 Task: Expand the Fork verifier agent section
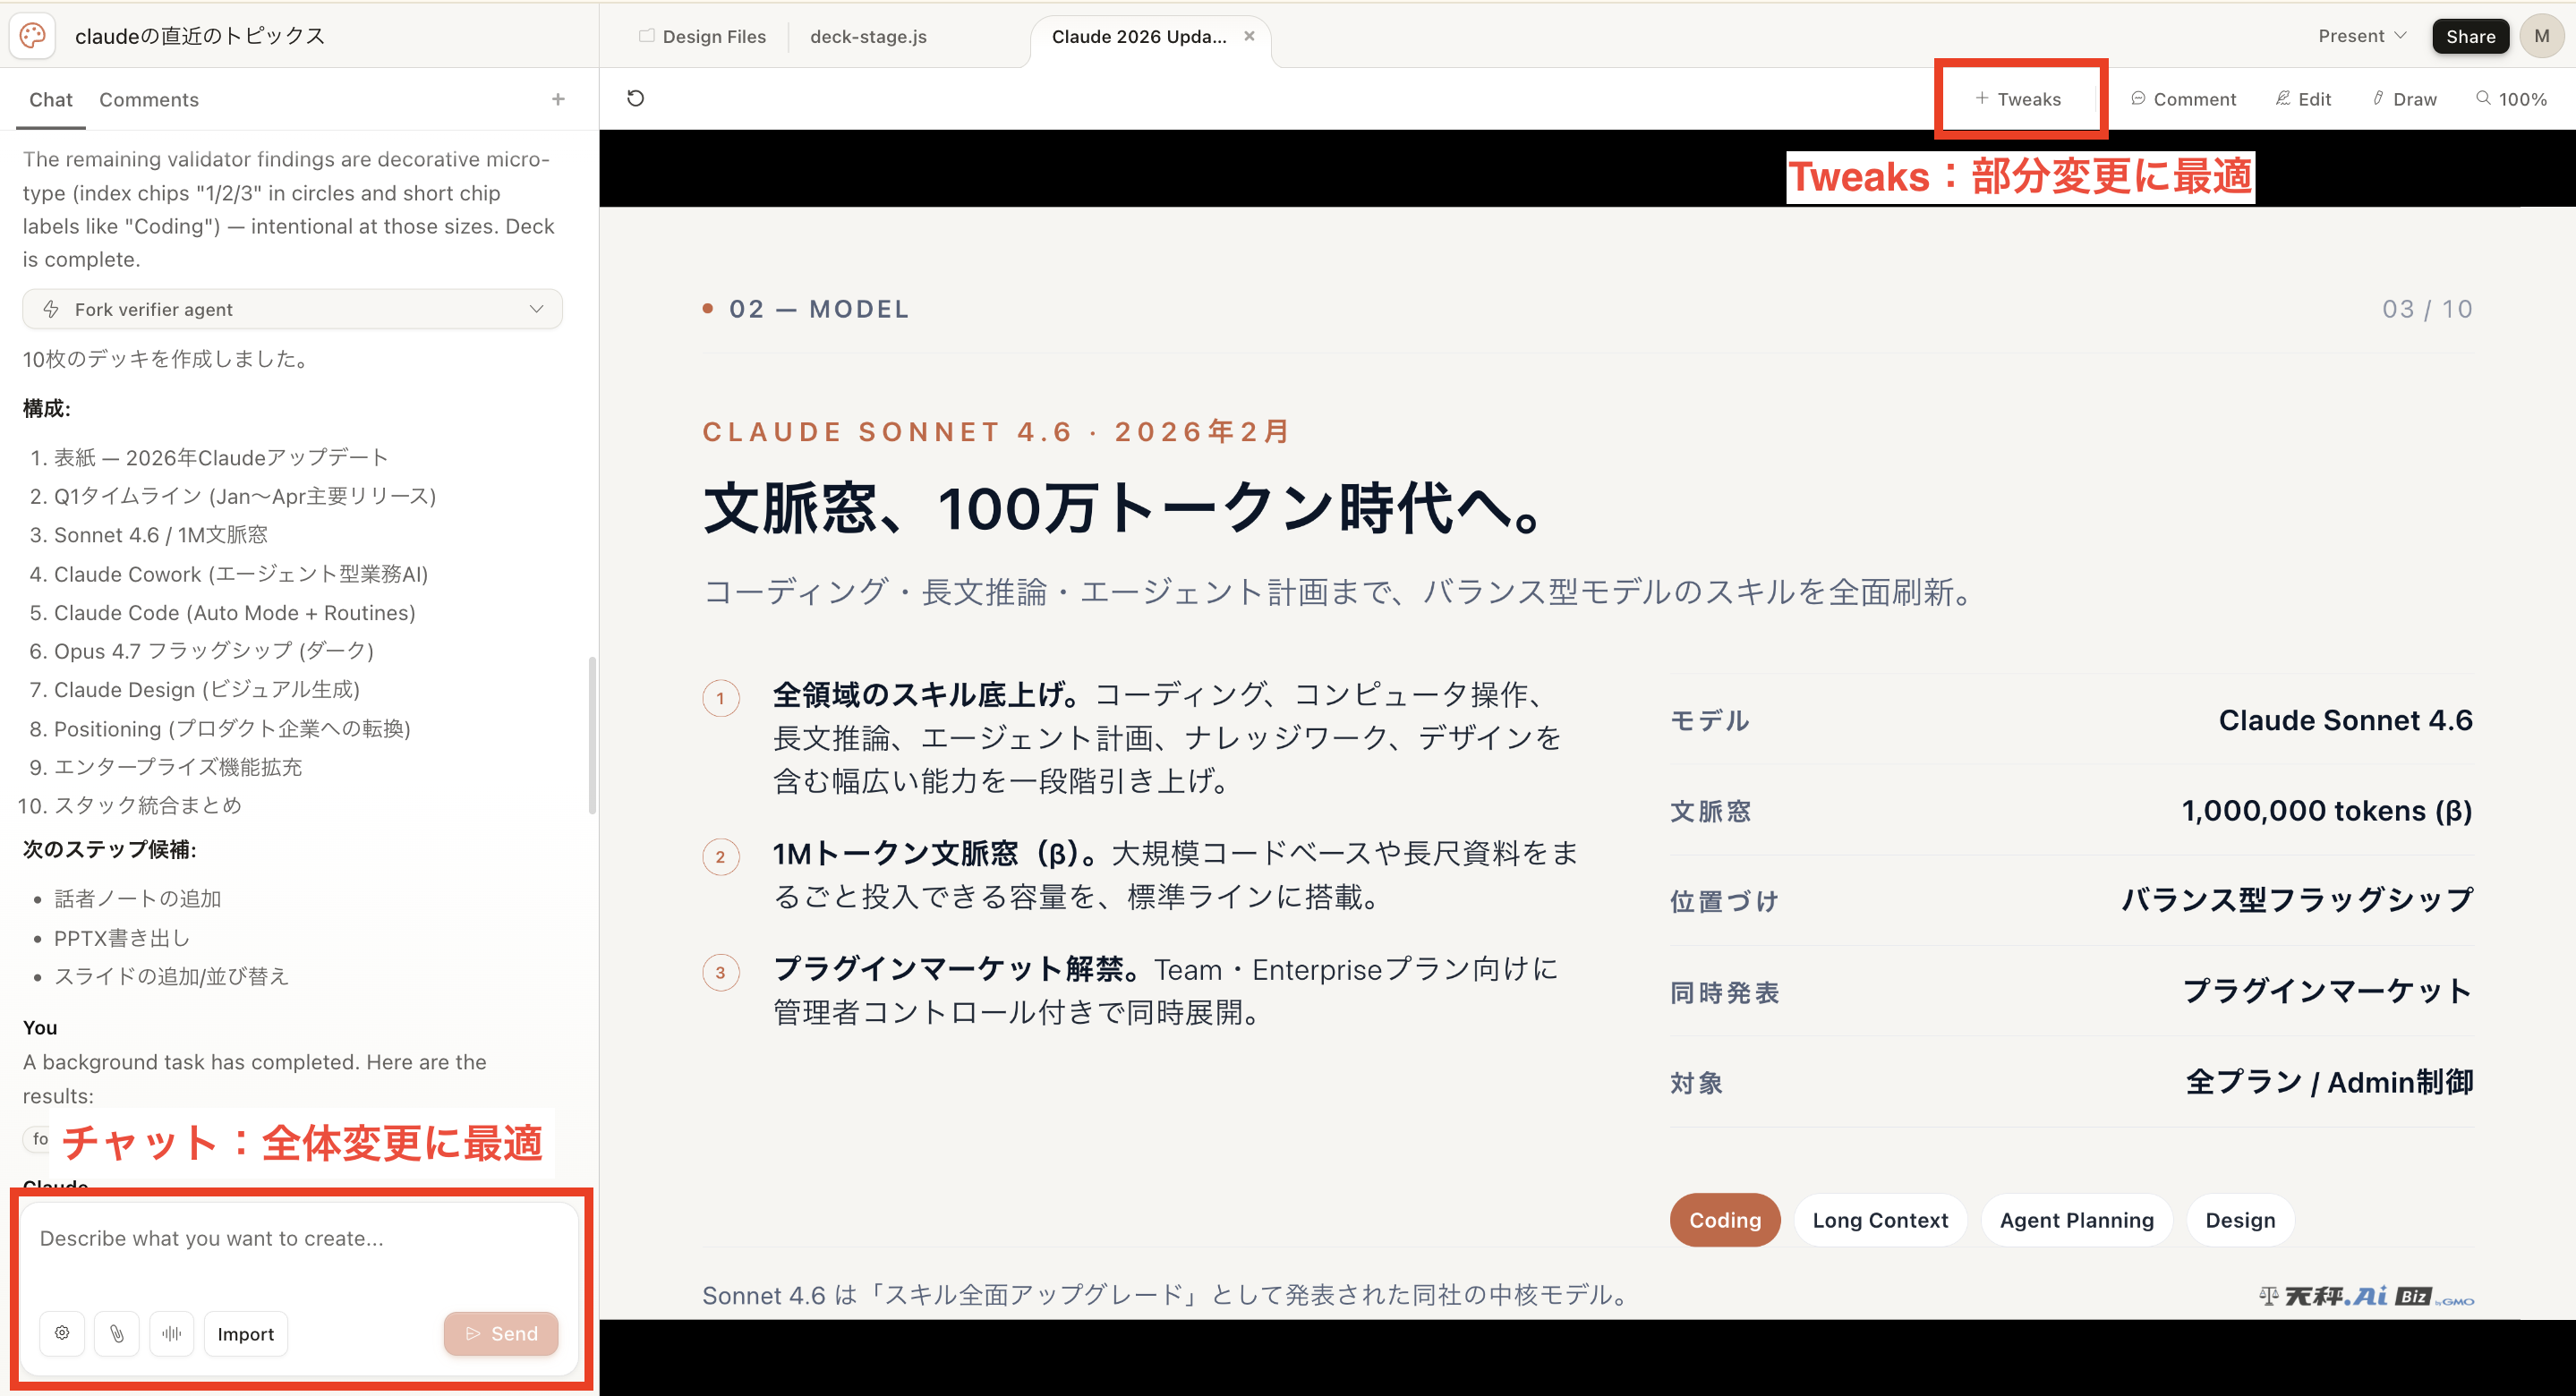click(292, 309)
